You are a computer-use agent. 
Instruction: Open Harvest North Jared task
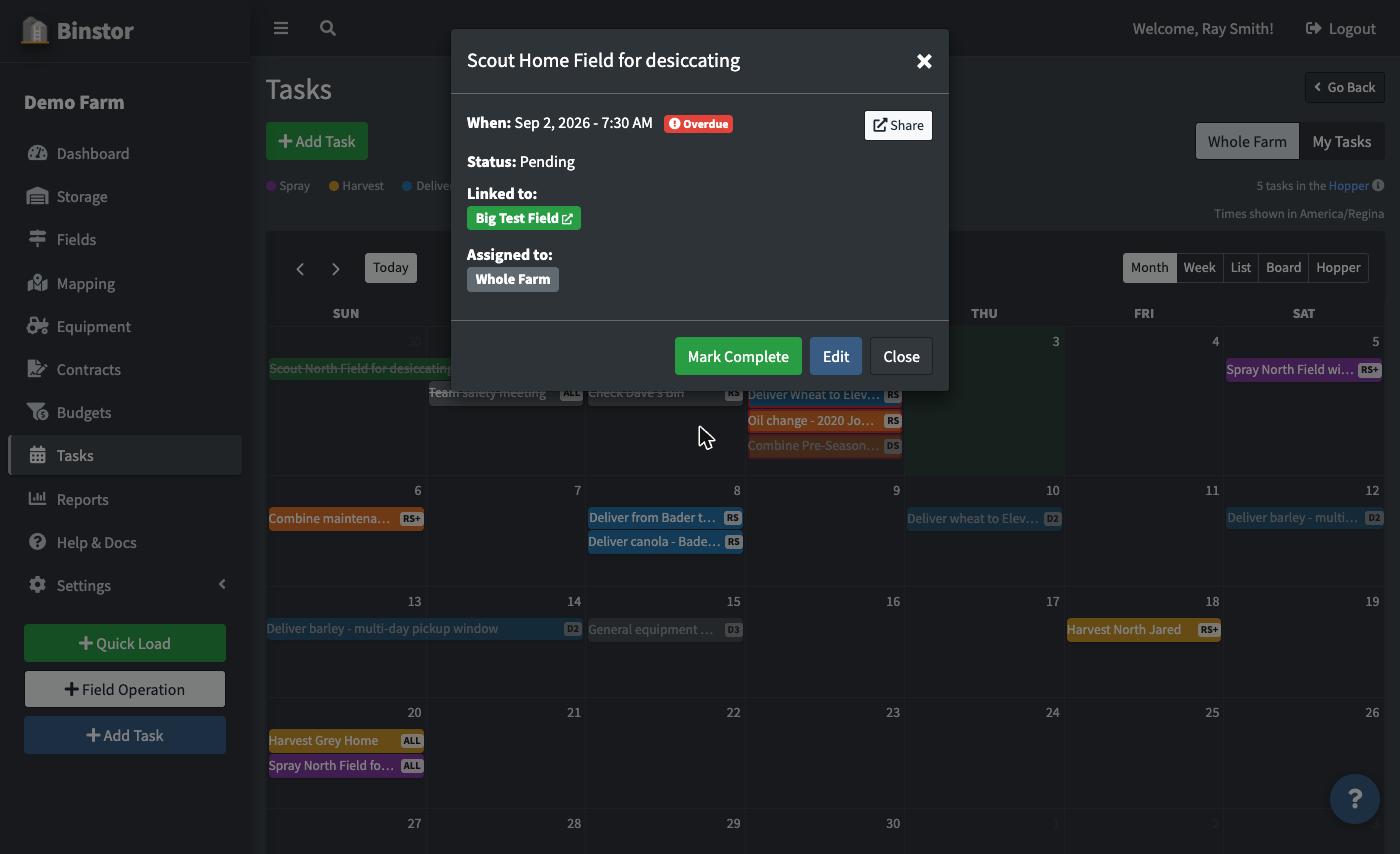1144,629
